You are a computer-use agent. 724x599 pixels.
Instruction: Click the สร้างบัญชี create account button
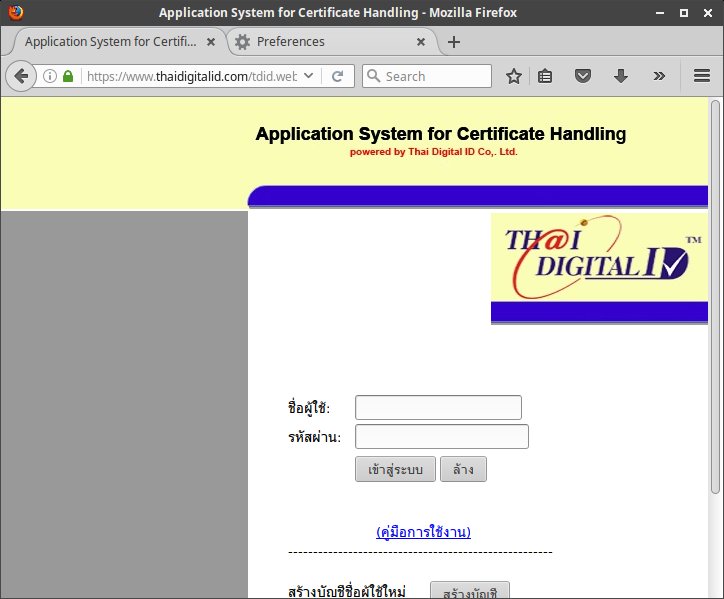pyautogui.click(x=470, y=590)
